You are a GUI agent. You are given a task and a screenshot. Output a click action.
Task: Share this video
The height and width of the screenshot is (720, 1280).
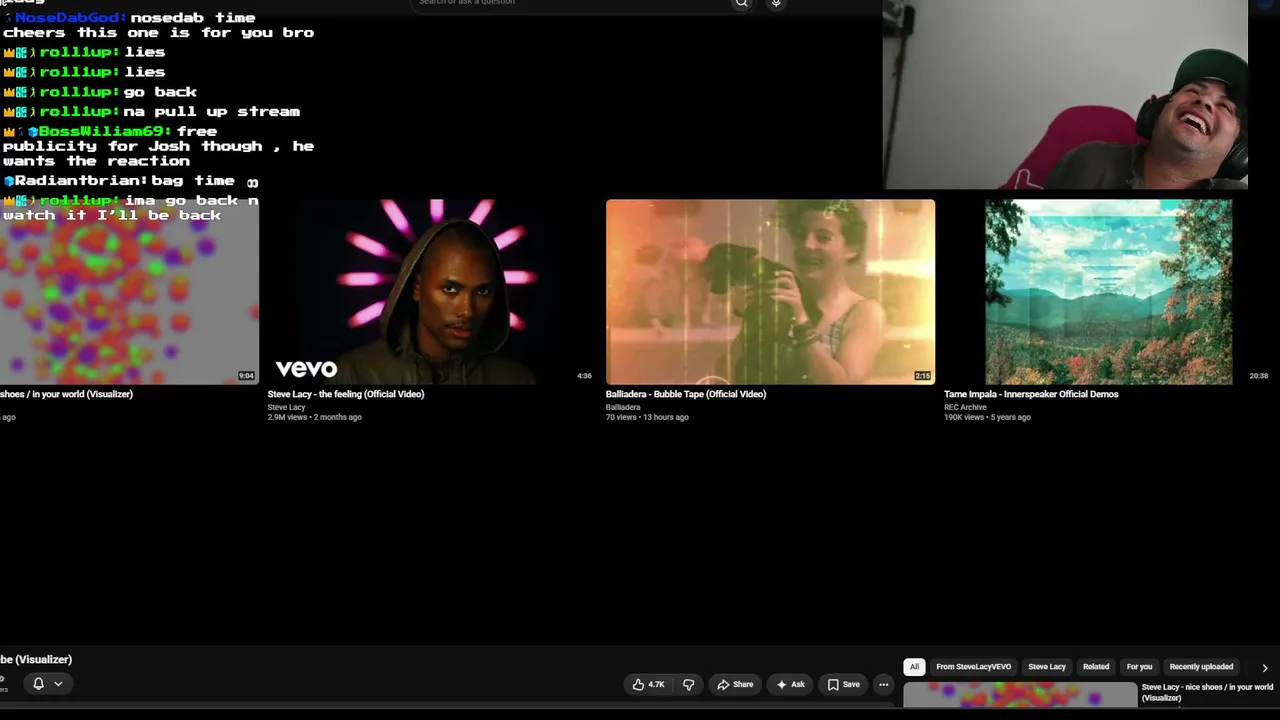coord(735,684)
